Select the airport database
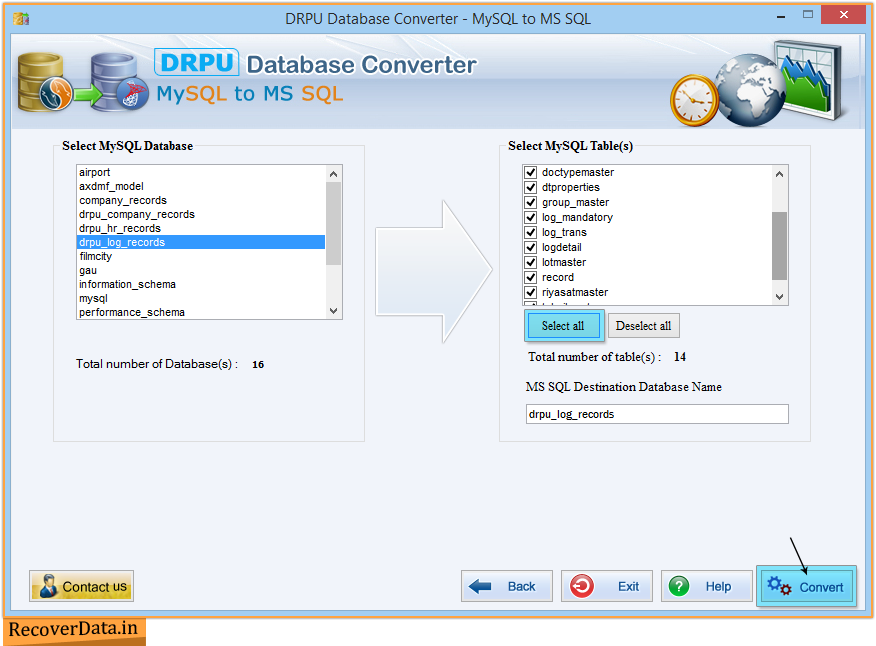 201,172
